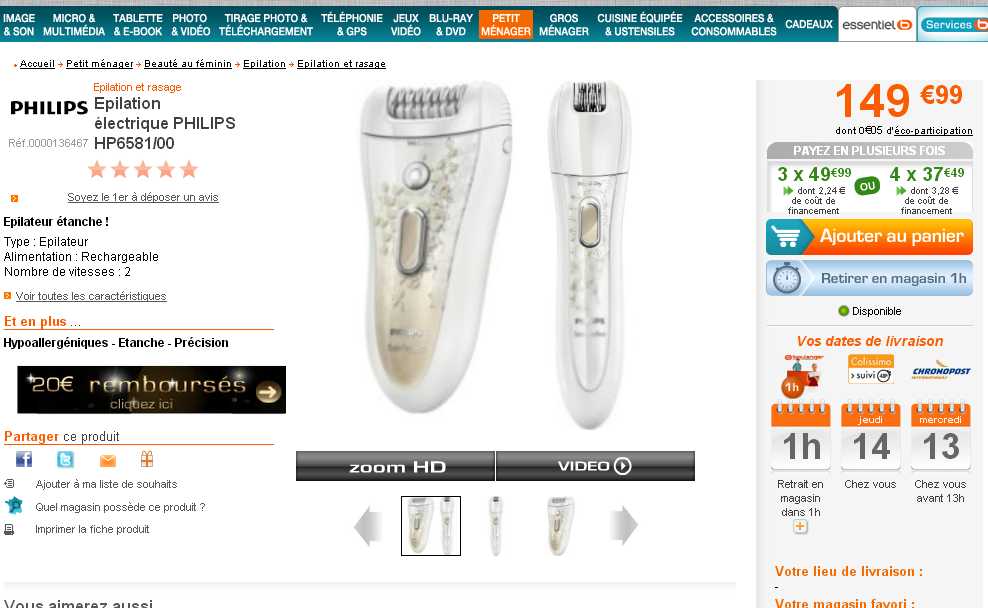Open the Gros Ménager menu tab
988x608 pixels.
pos(564,25)
